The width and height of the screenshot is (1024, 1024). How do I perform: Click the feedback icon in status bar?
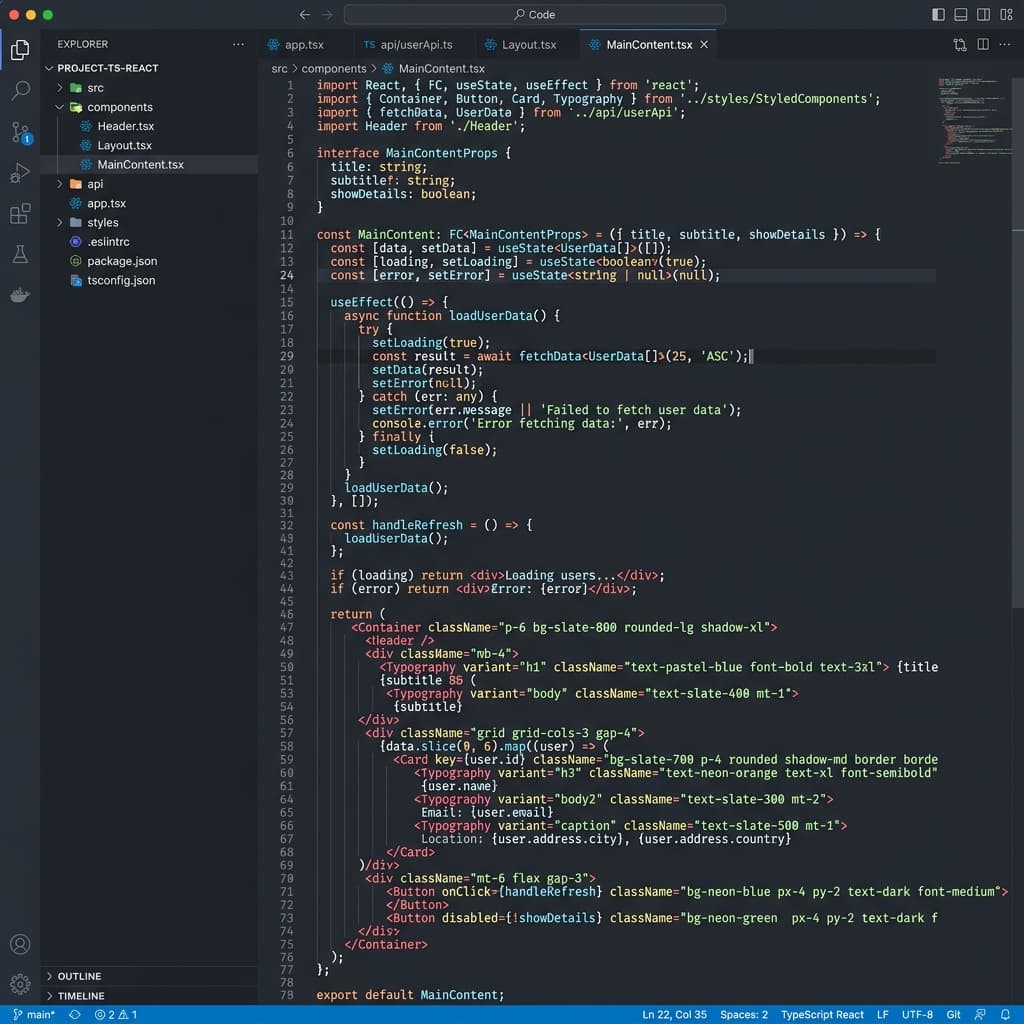(x=980, y=1014)
